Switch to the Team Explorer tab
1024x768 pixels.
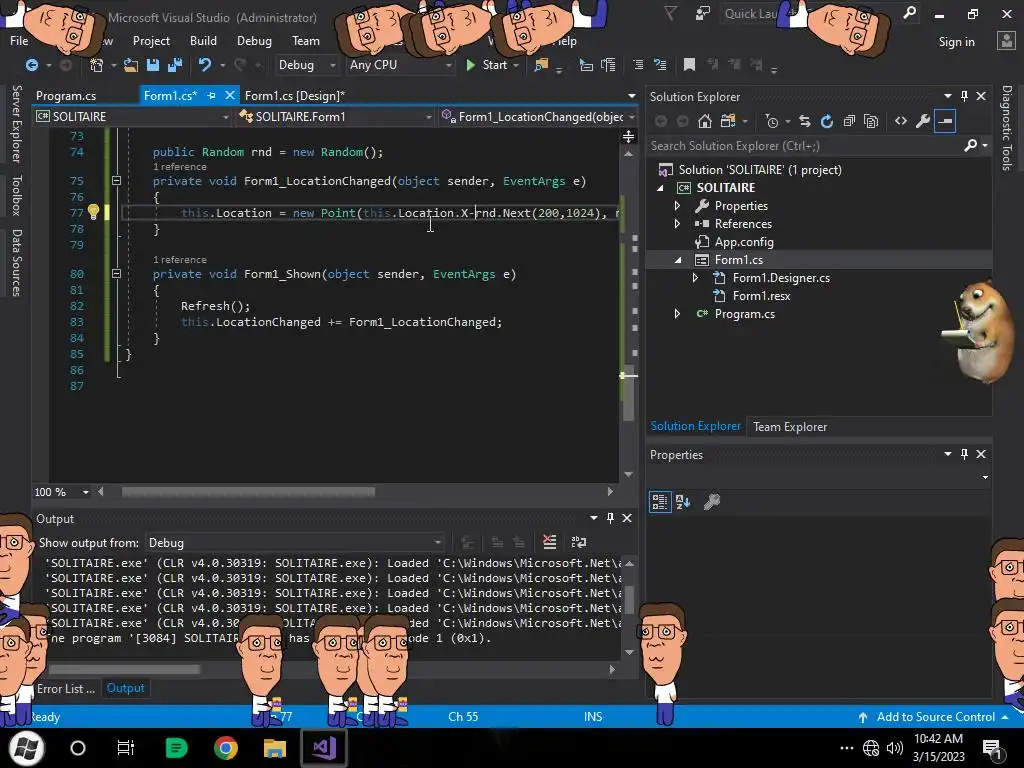pyautogui.click(x=790, y=426)
